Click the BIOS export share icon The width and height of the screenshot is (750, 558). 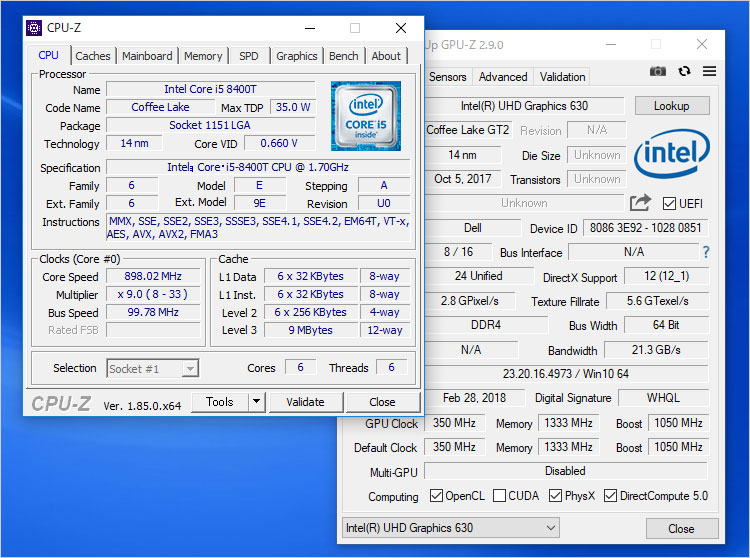tap(640, 203)
